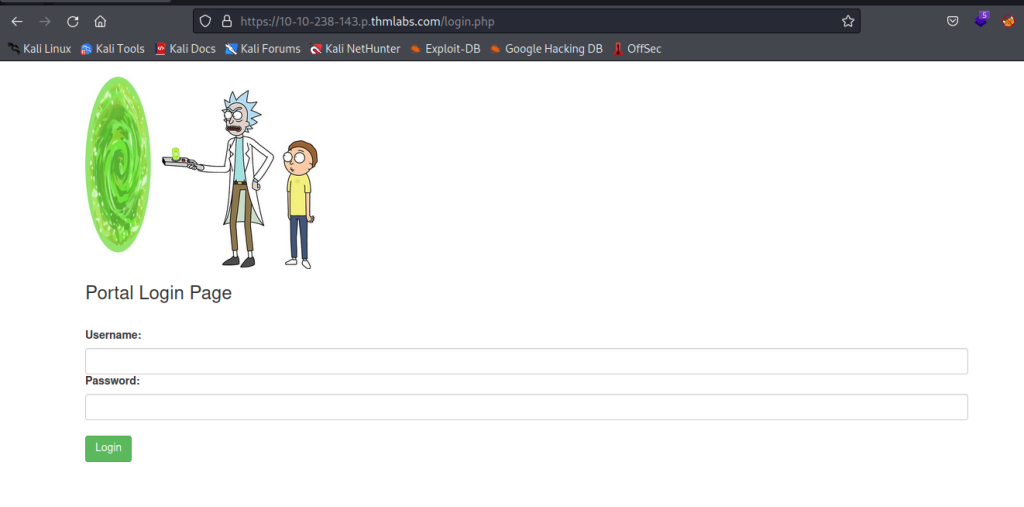
Task: Open the Google Hacking DB bookmark
Action: point(546,49)
